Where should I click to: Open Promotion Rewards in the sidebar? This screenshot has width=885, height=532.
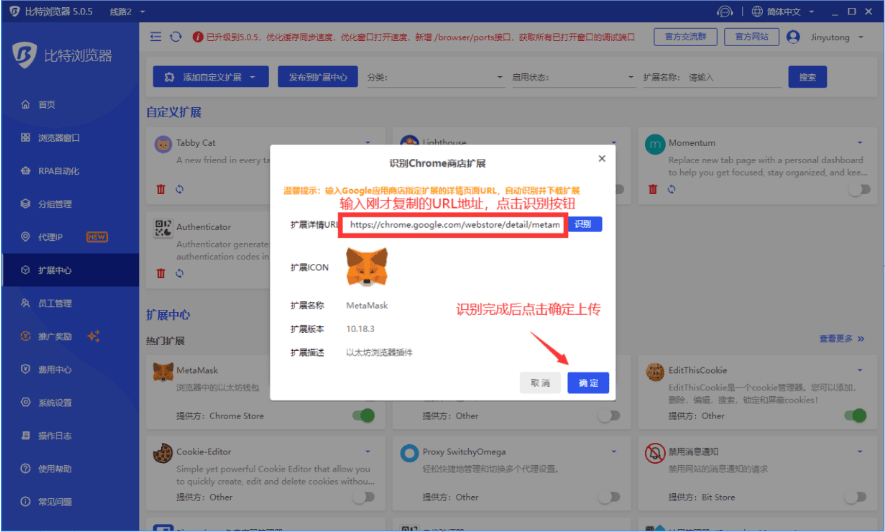pyautogui.click(x=70, y=336)
